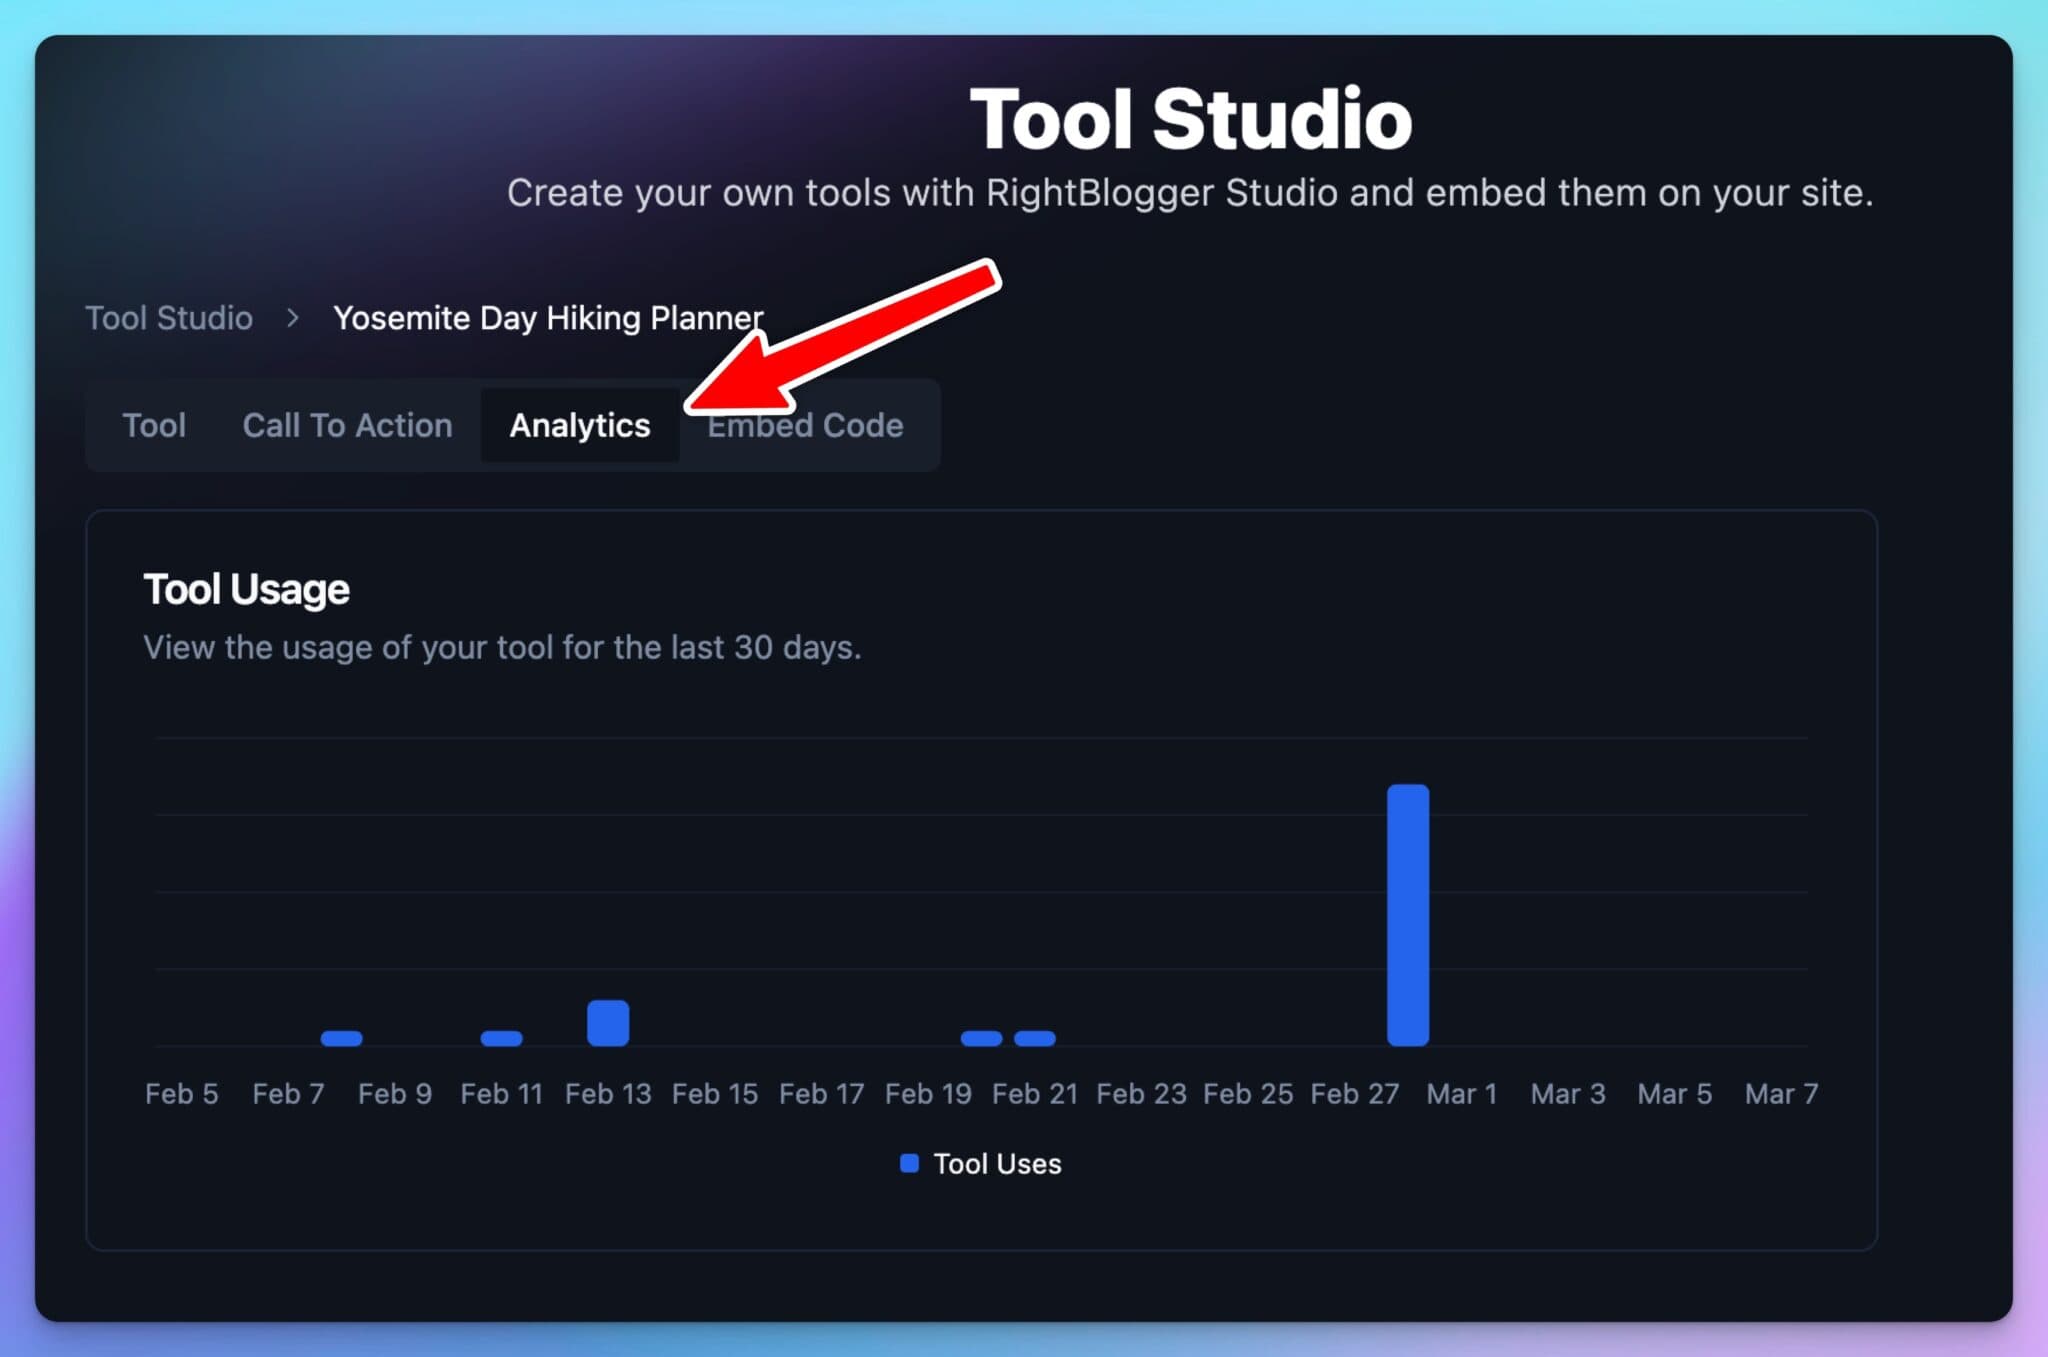The height and width of the screenshot is (1357, 2048).
Task: Switch to the Embed Code tab
Action: coord(805,425)
